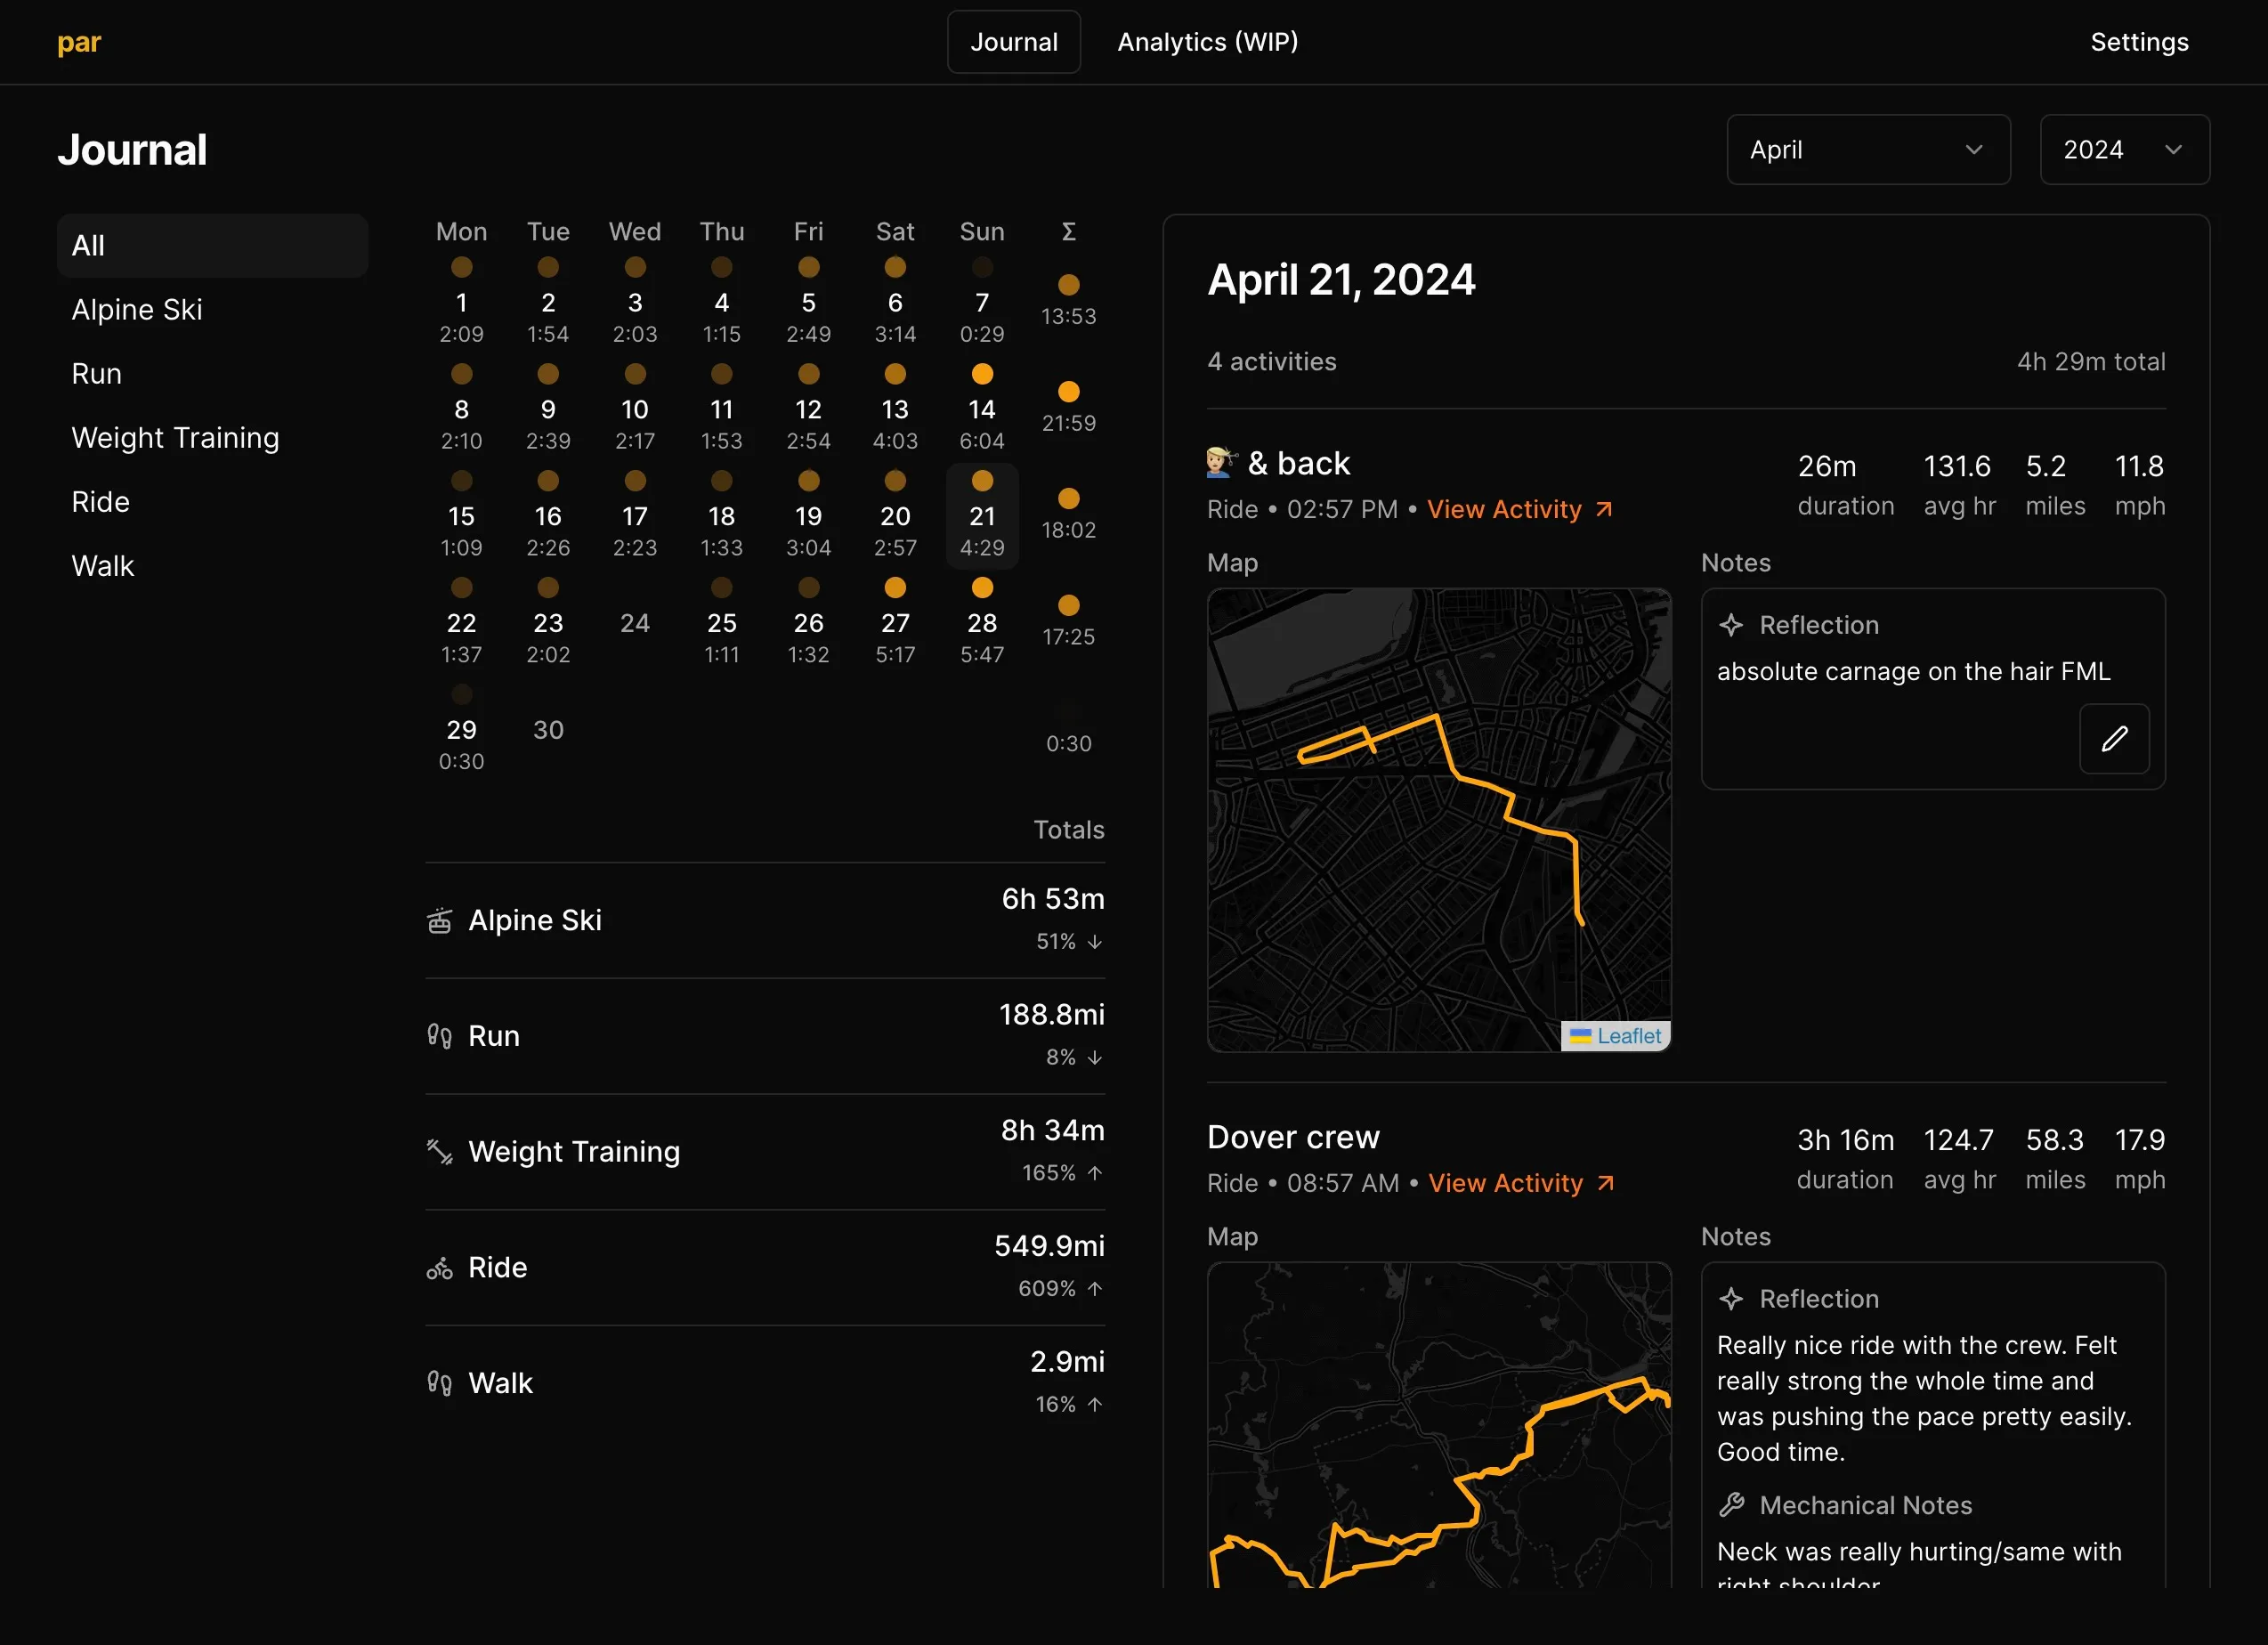Click the Run footprints icon in Totals

(440, 1035)
